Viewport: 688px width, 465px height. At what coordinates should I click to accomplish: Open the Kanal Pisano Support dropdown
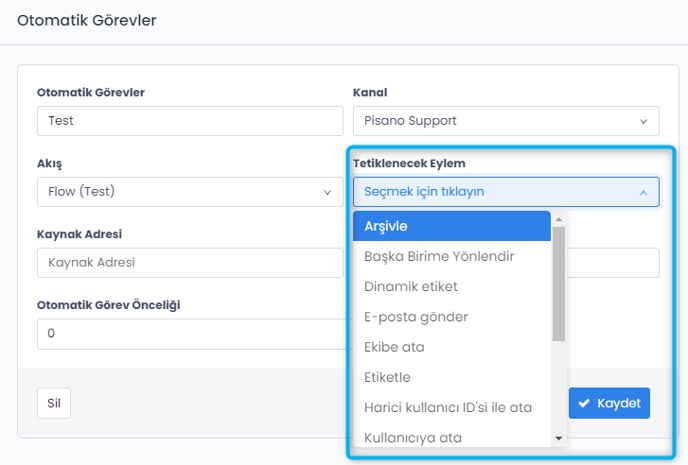pos(505,121)
